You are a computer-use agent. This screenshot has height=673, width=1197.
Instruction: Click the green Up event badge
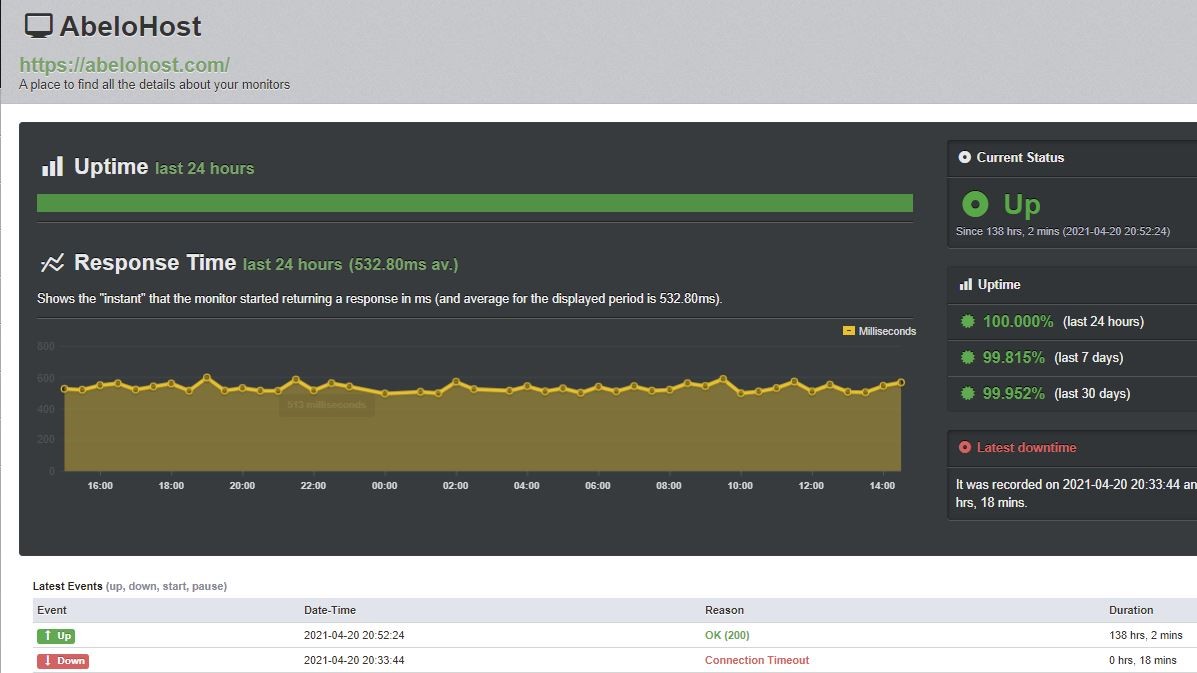(x=56, y=636)
